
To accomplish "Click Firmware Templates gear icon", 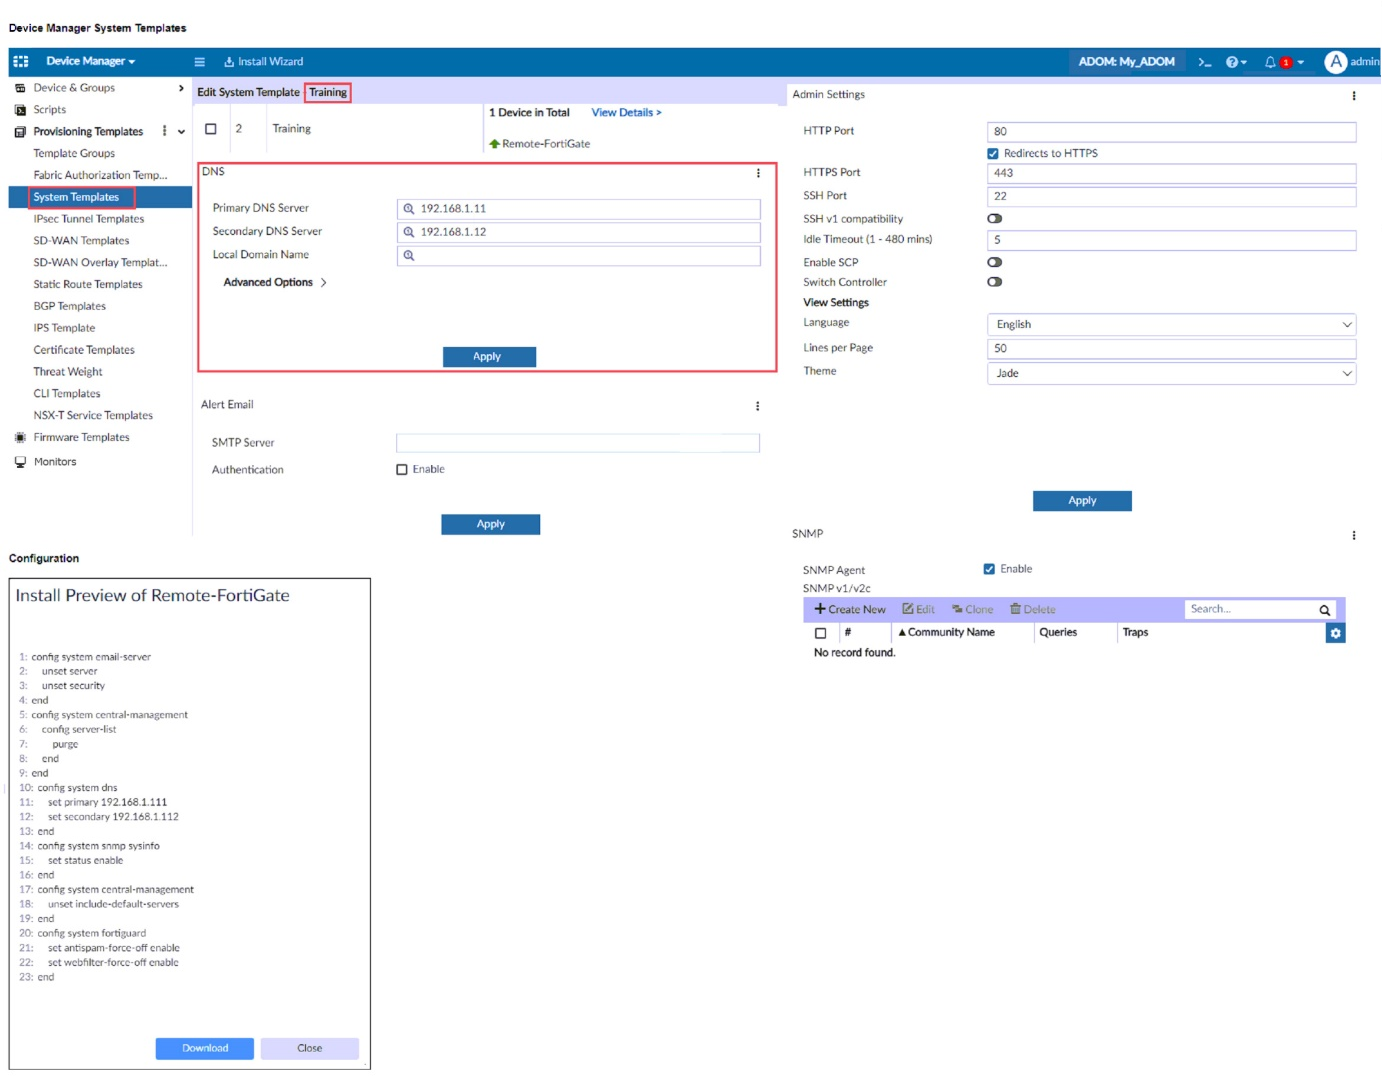I will click(20, 438).
